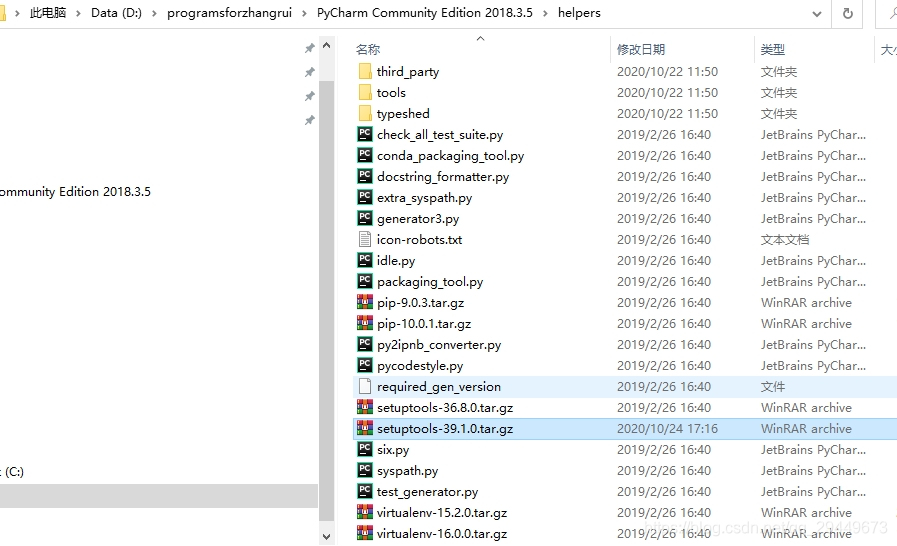Click 文本文档 type of icon-robots.txt
This screenshot has width=897, height=546.
click(785, 240)
